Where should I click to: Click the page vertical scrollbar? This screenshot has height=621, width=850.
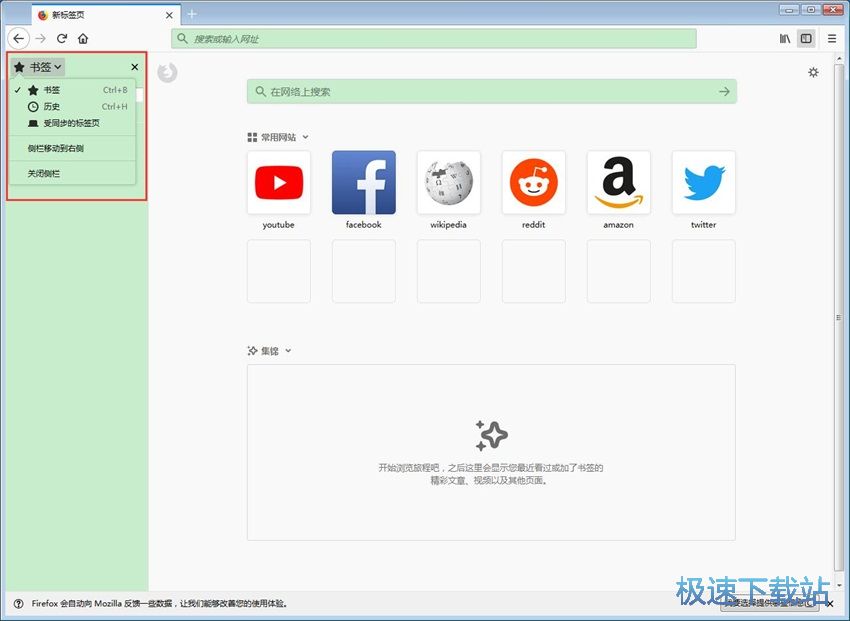(839, 318)
